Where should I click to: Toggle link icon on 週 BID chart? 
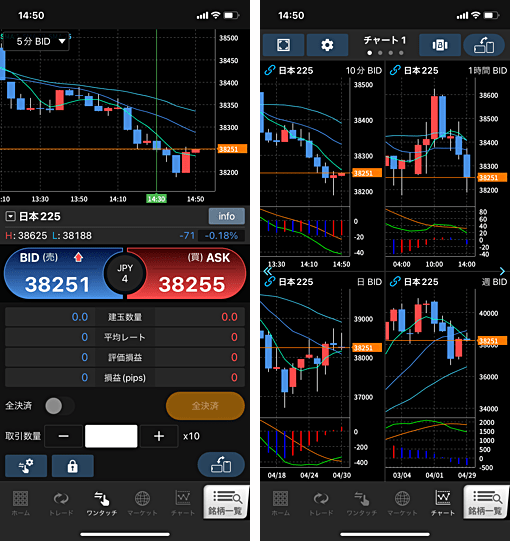click(395, 282)
